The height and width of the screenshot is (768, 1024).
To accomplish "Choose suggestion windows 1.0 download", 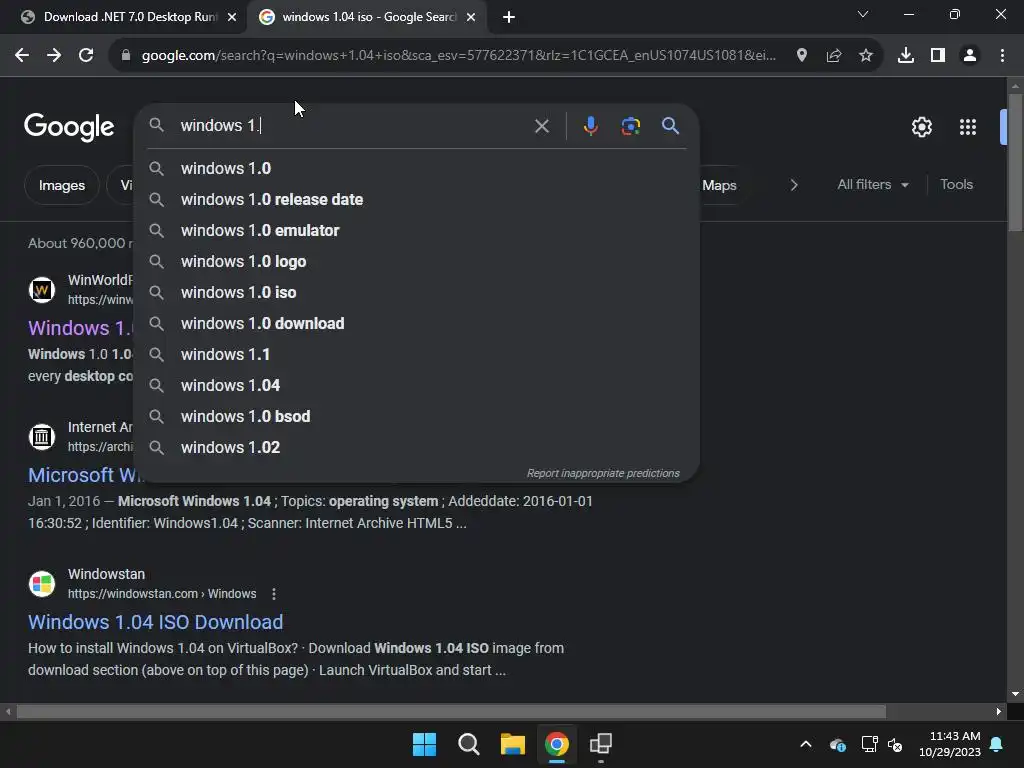I will coord(417,323).
